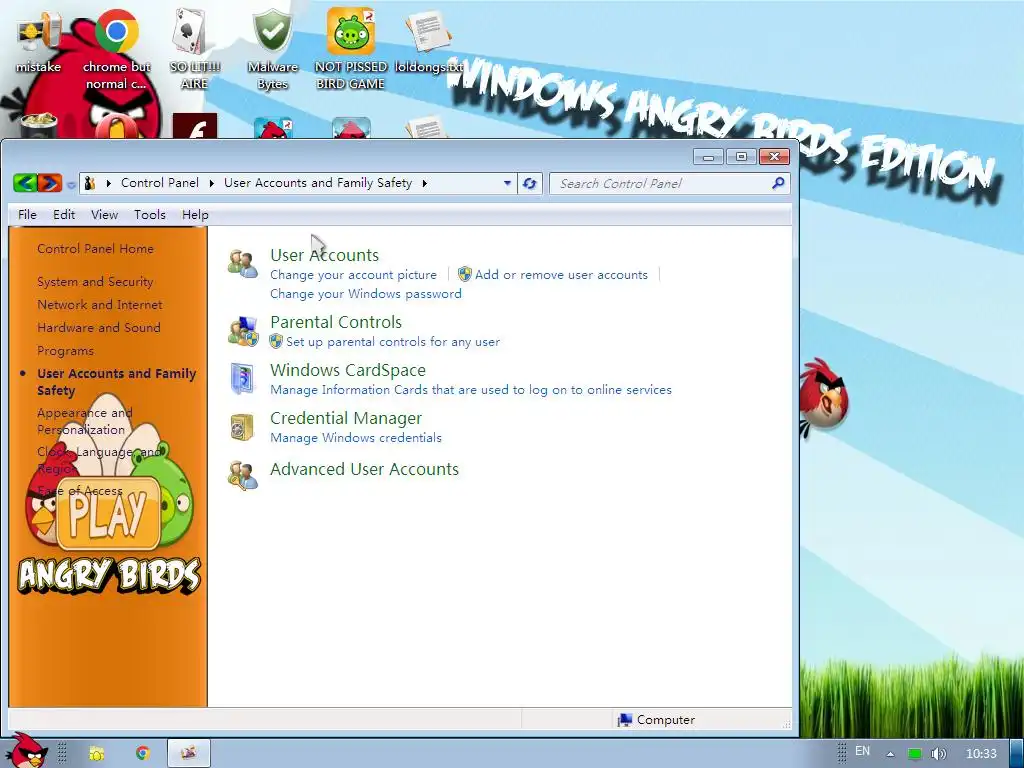1024x768 pixels.
Task: Open the Credential Manager safe icon
Action: point(242,427)
